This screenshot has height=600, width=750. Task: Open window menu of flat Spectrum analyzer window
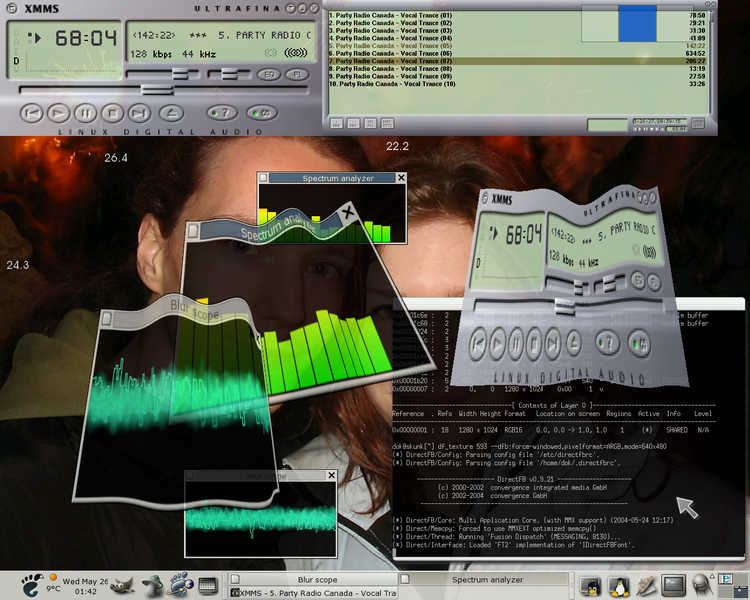[x=263, y=178]
